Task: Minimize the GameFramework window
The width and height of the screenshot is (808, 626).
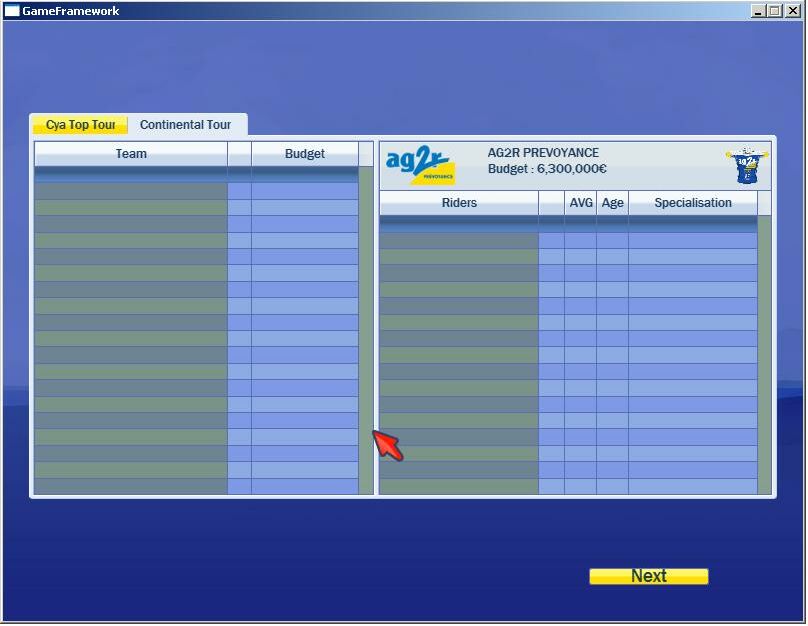Action: coord(759,11)
